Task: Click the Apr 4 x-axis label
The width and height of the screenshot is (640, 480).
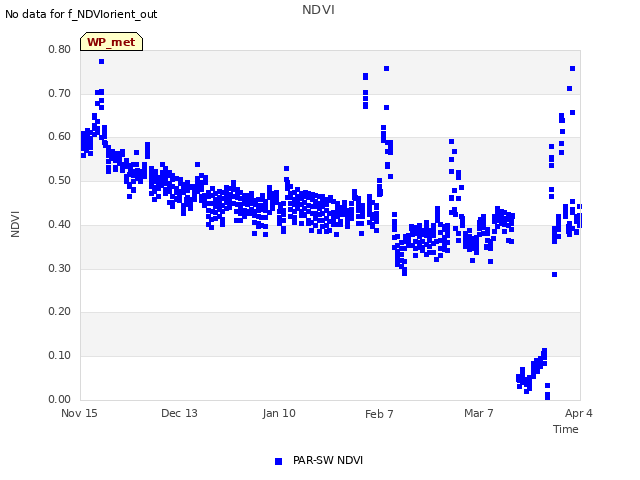Action: click(579, 413)
